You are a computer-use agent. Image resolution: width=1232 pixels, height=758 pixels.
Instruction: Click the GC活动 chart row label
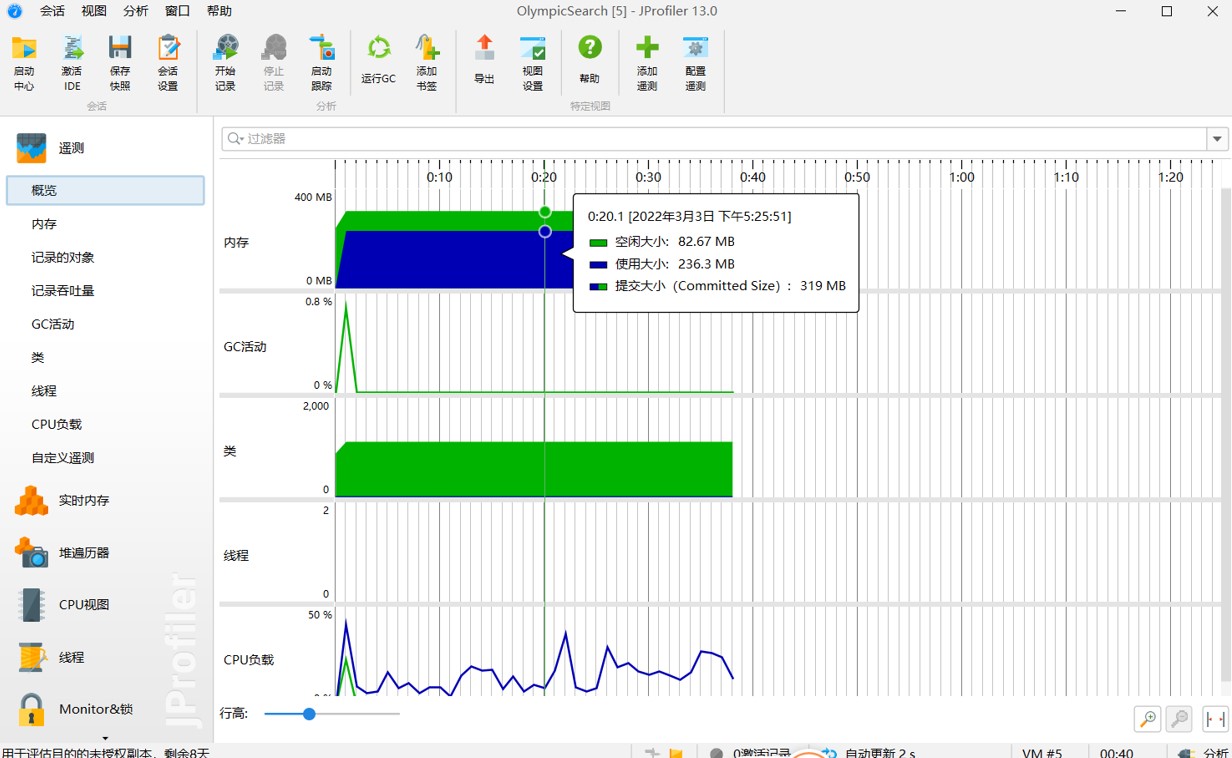(x=245, y=347)
